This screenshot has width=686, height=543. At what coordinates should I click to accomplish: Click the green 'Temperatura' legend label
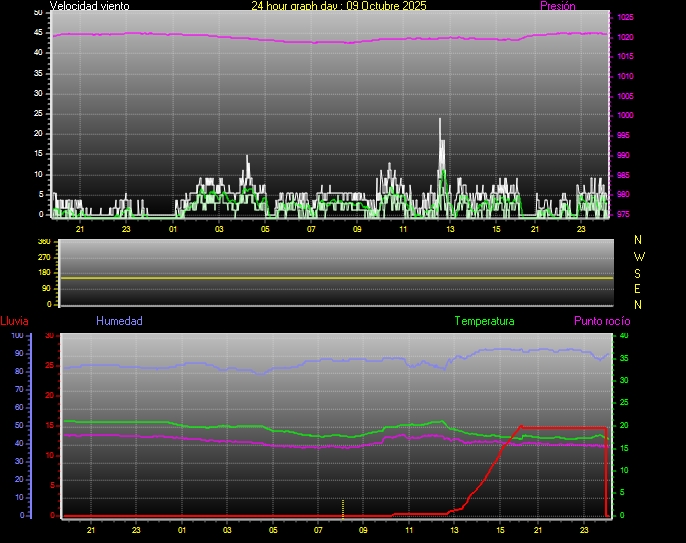(x=484, y=321)
